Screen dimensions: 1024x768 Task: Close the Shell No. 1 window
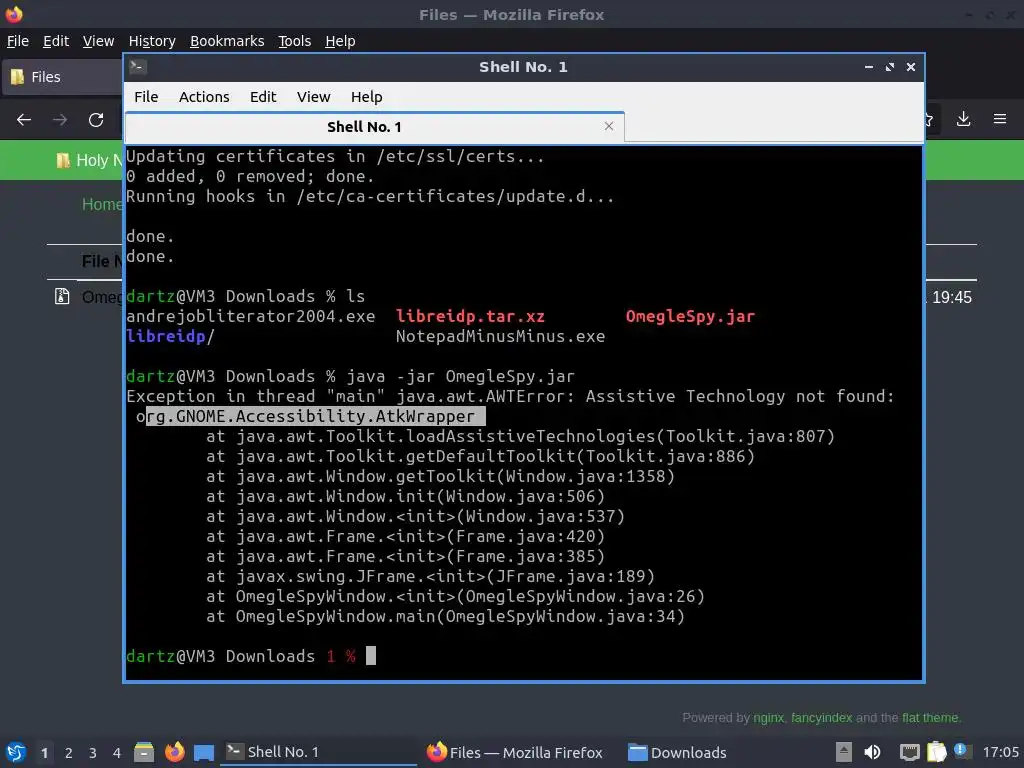(910, 67)
